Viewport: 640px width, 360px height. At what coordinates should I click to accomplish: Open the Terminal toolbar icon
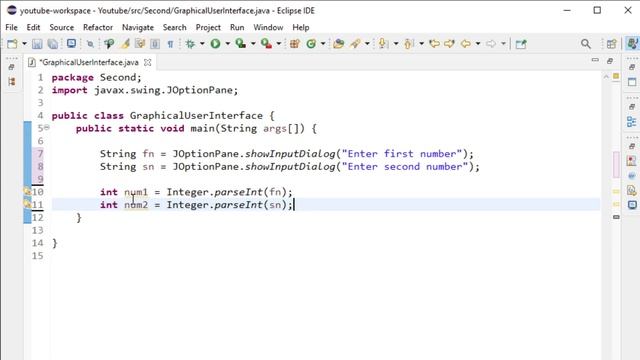pyautogui.click(x=71, y=43)
